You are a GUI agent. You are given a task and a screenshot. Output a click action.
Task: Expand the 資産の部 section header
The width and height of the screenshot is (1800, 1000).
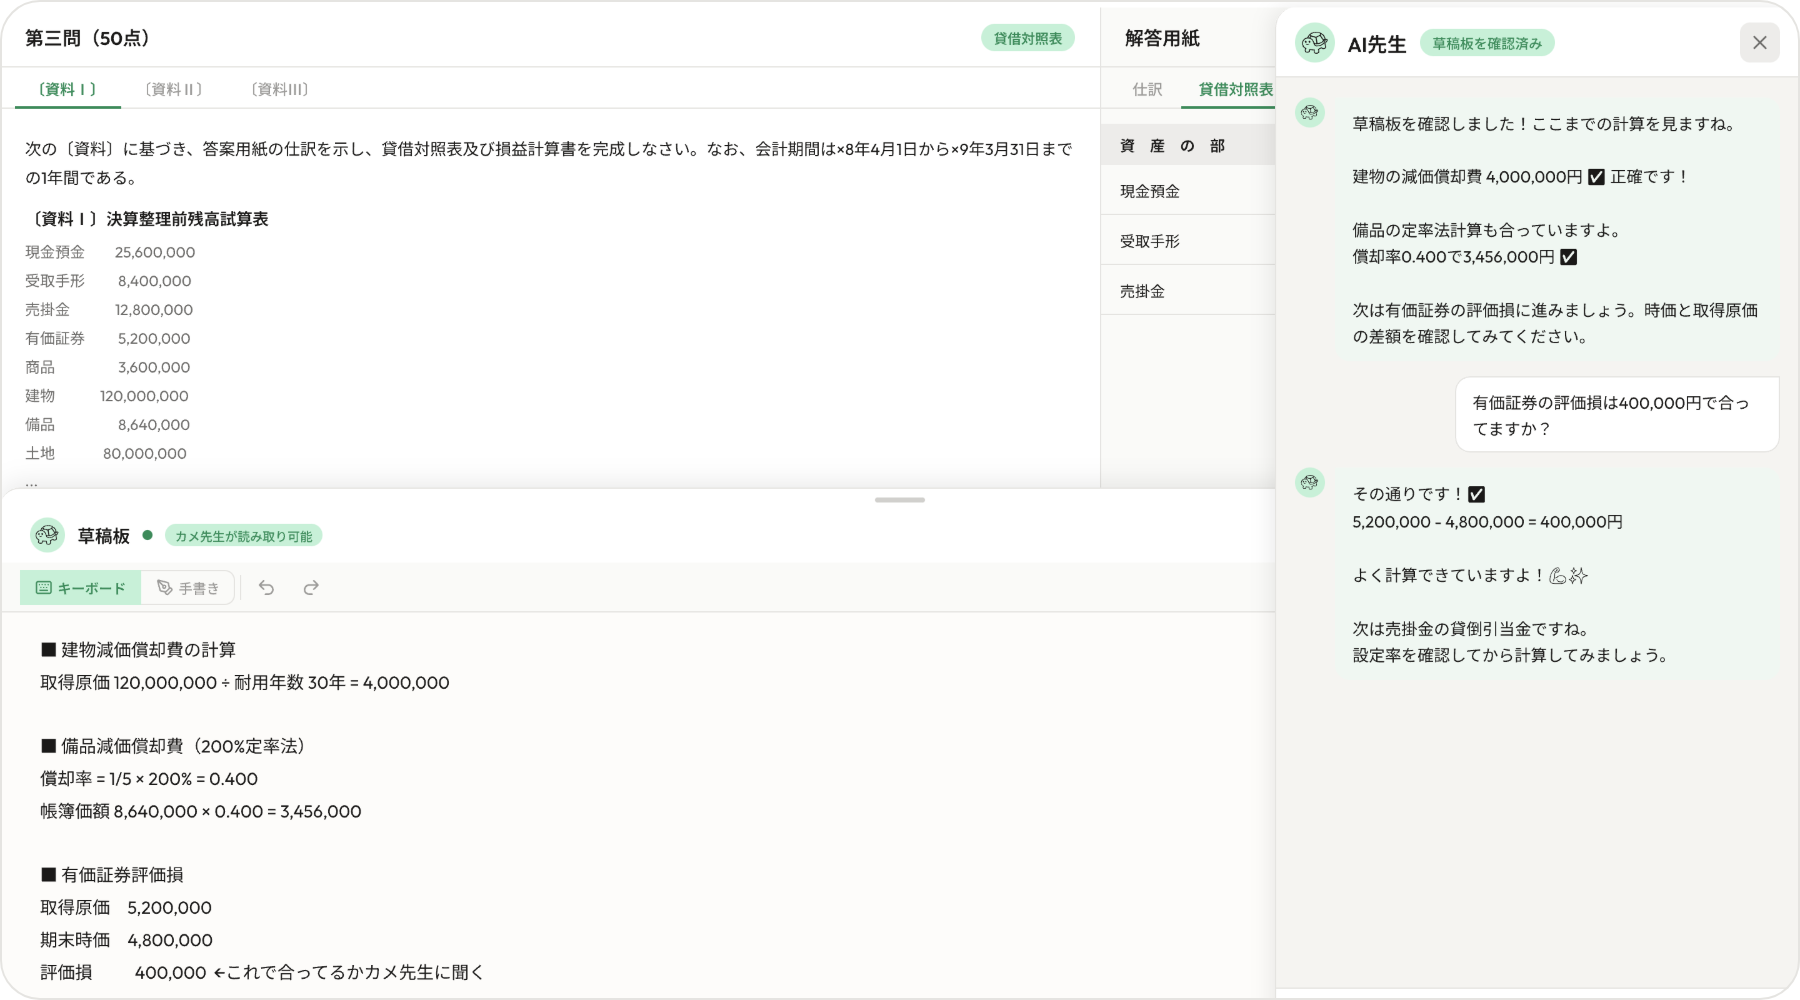pyautogui.click(x=1172, y=145)
